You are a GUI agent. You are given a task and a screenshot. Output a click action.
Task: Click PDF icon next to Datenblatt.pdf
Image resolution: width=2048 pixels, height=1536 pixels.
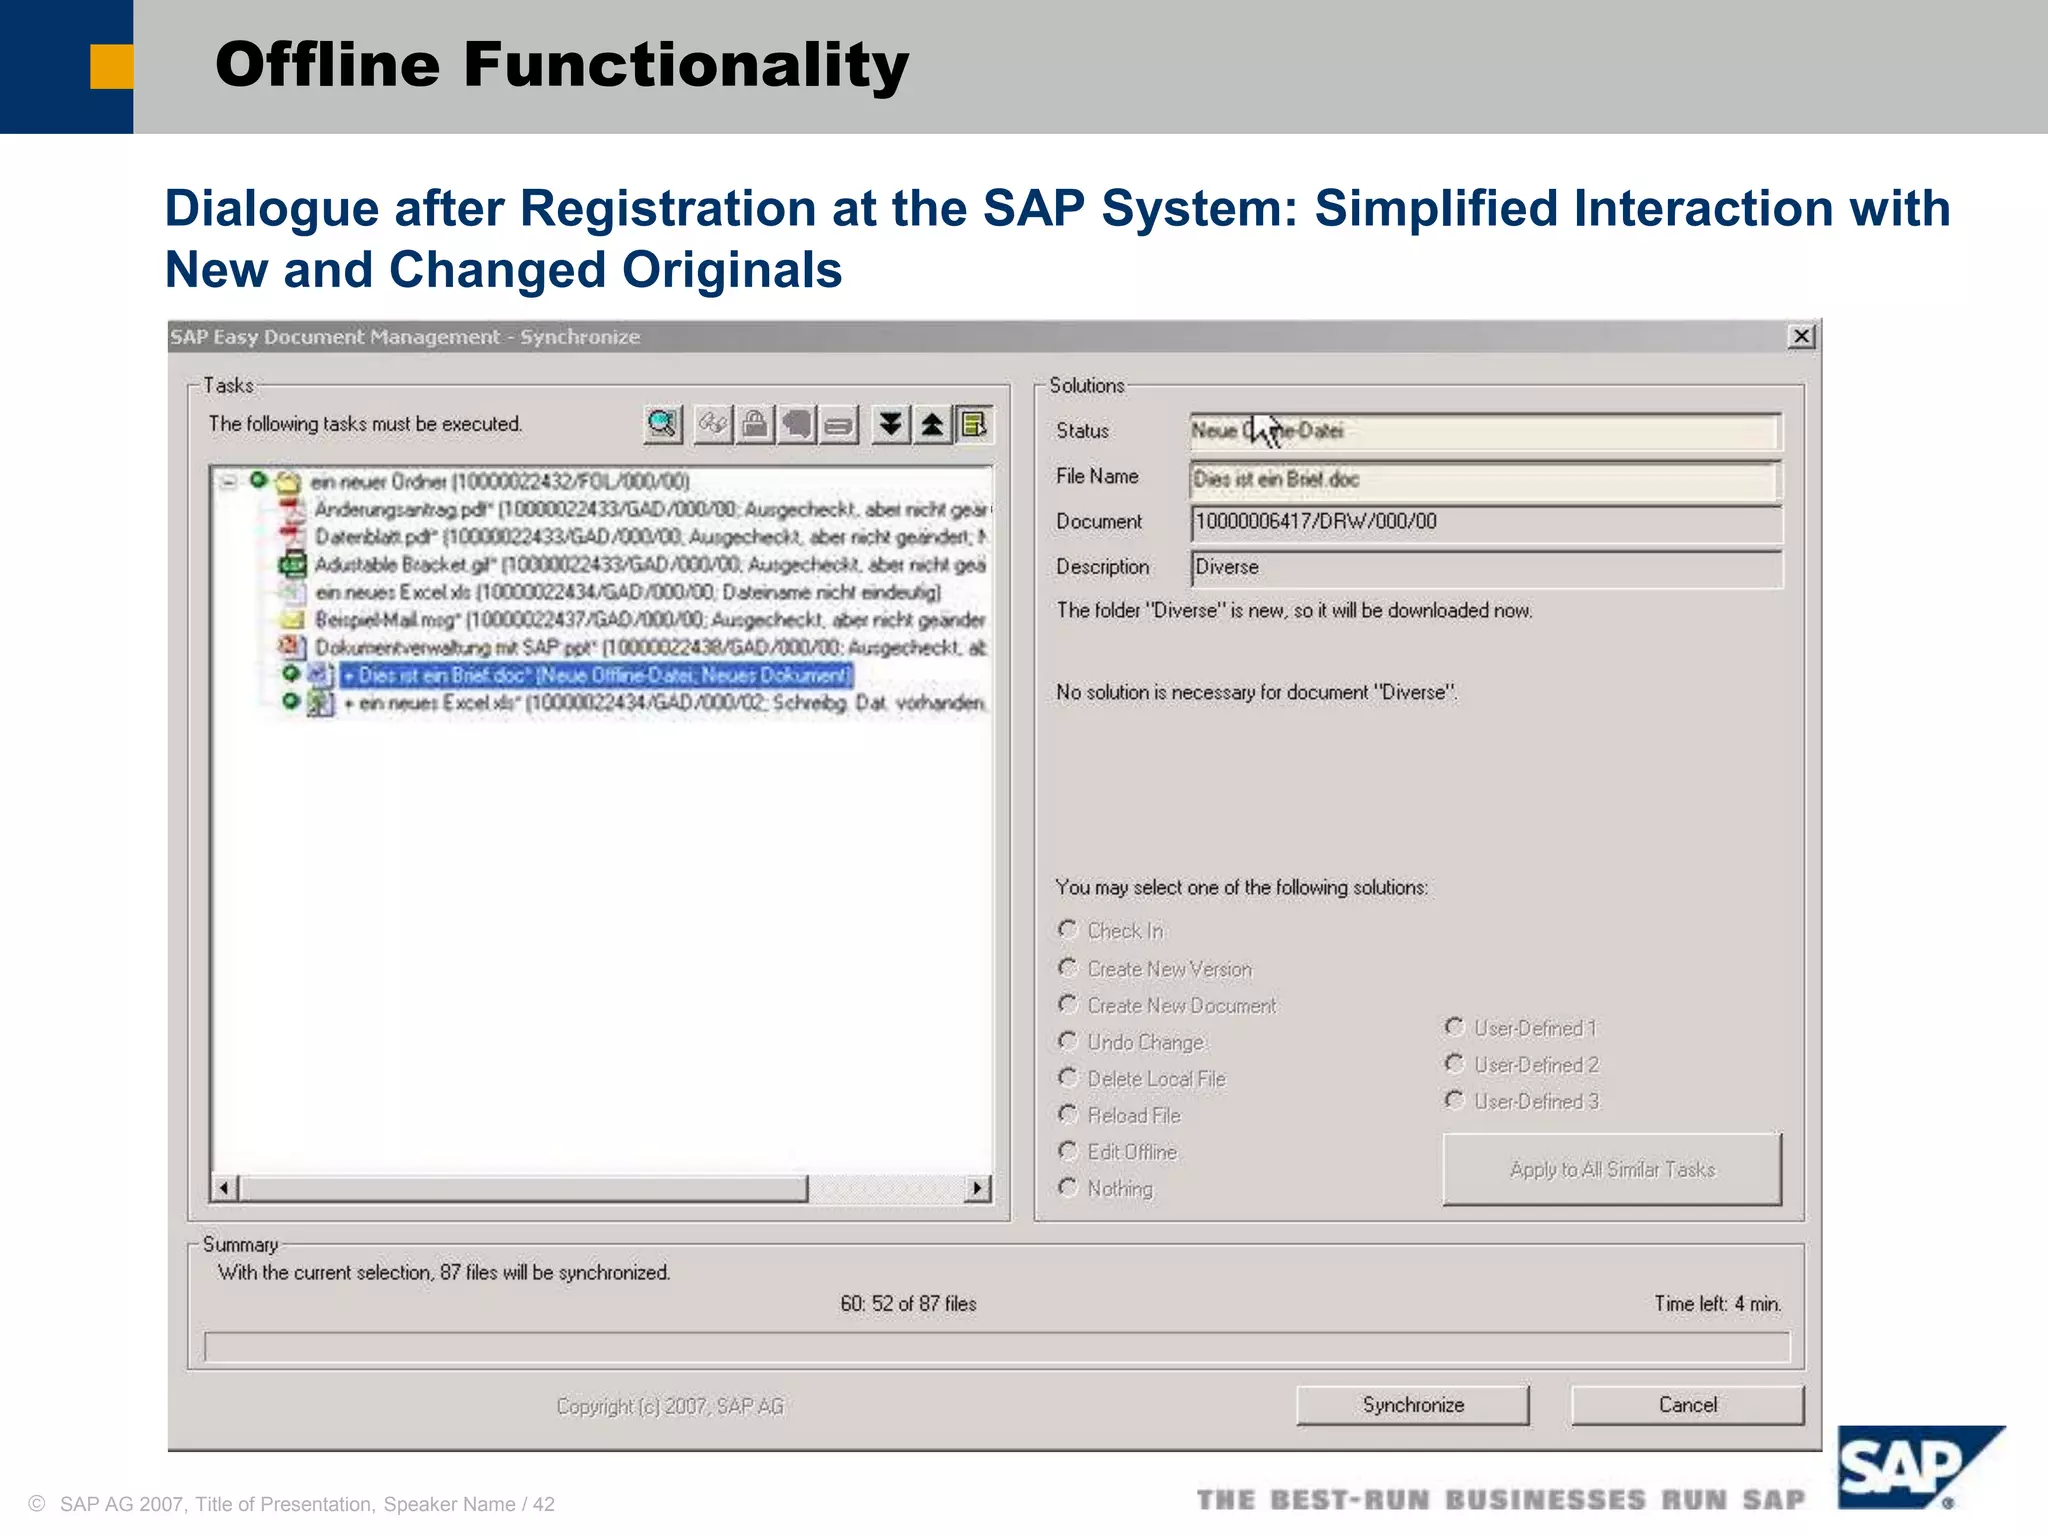[291, 537]
